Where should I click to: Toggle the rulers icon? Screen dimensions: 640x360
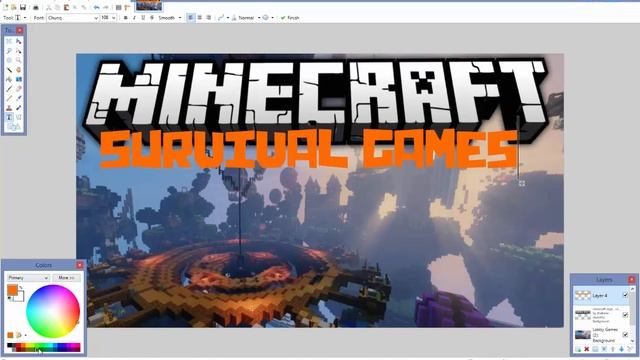pyautogui.click(x=127, y=7)
